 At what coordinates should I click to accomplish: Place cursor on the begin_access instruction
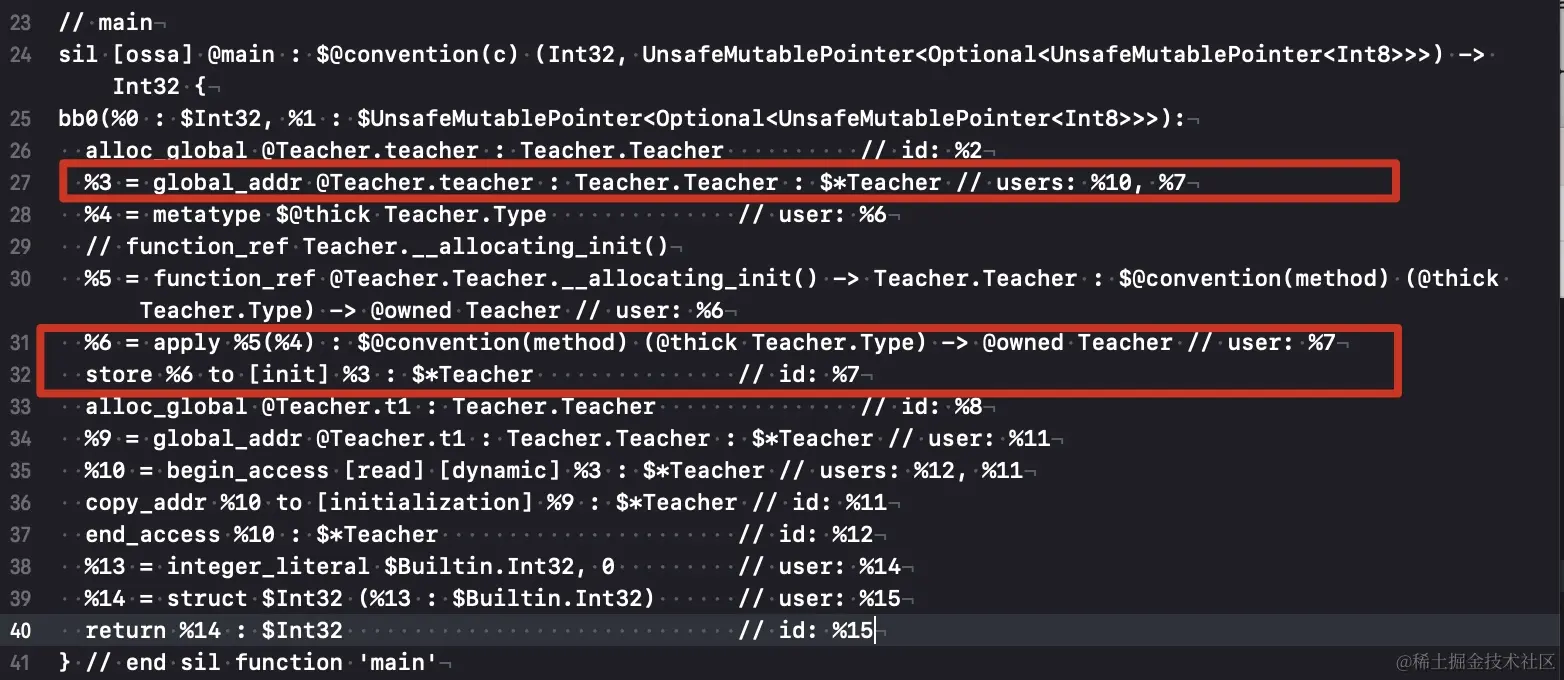247,471
